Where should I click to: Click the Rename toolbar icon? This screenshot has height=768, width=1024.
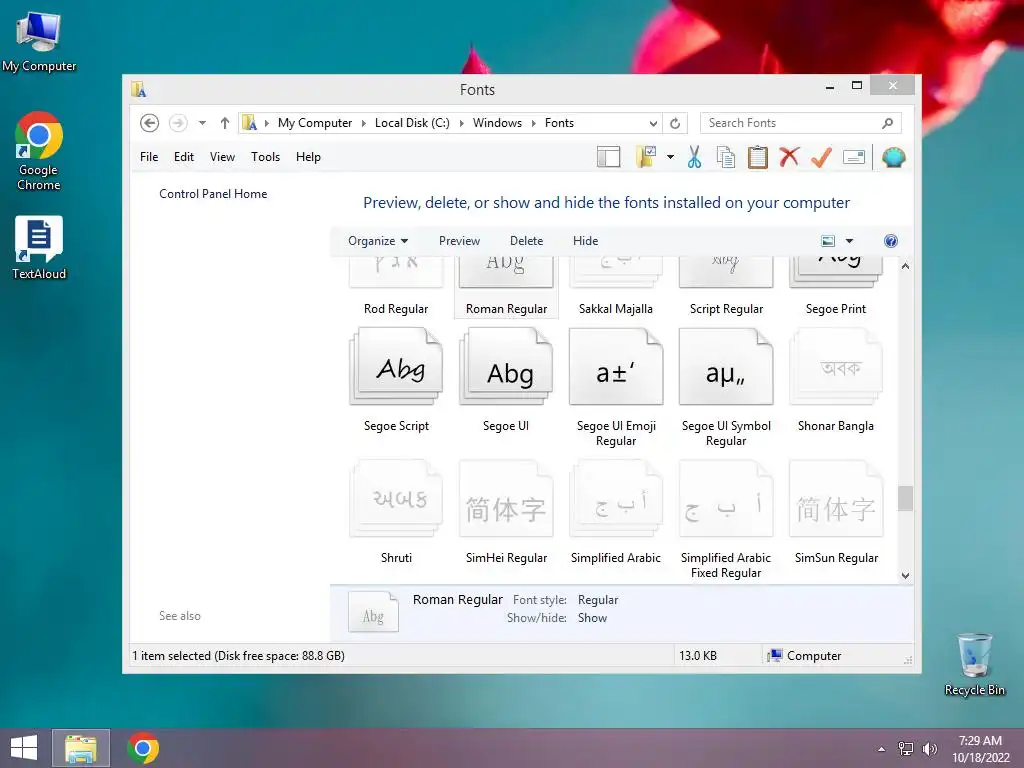(854, 157)
